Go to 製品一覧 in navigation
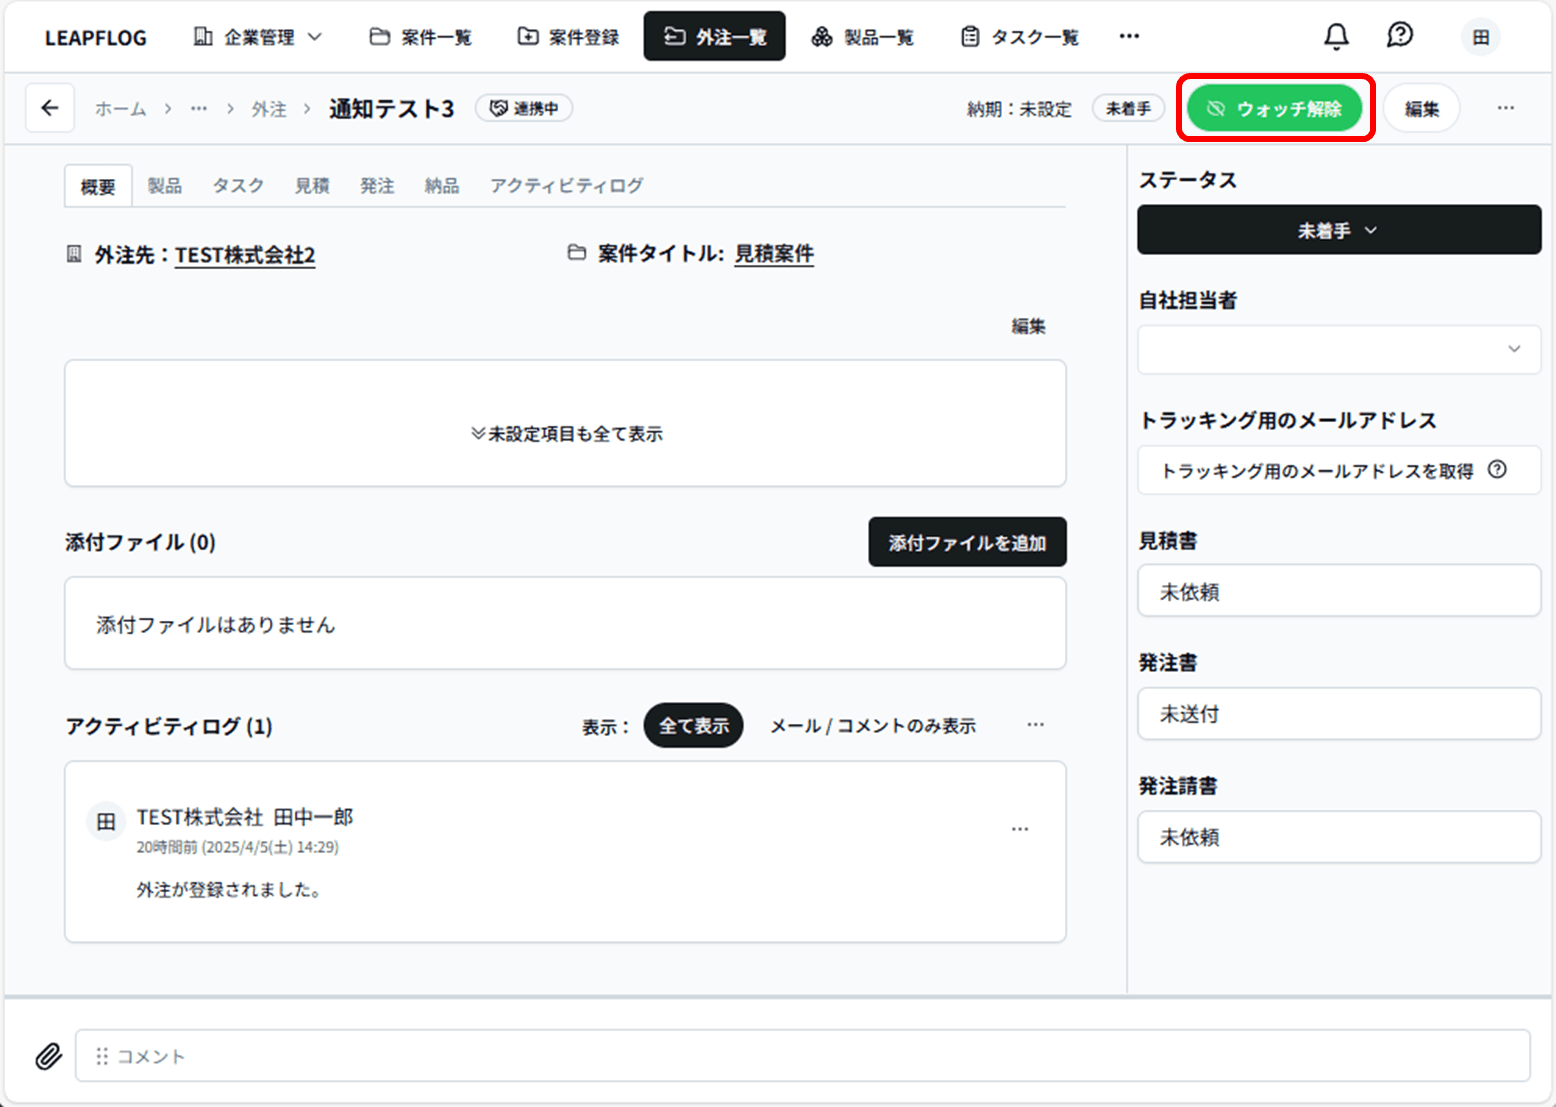This screenshot has width=1556, height=1107. point(862,37)
